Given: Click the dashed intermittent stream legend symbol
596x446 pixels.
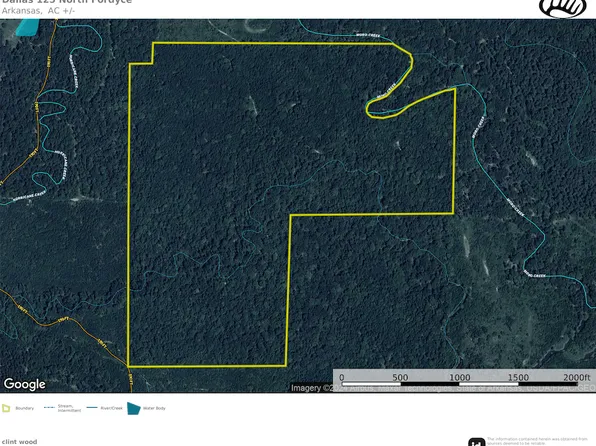Looking at the screenshot, I should (49, 408).
